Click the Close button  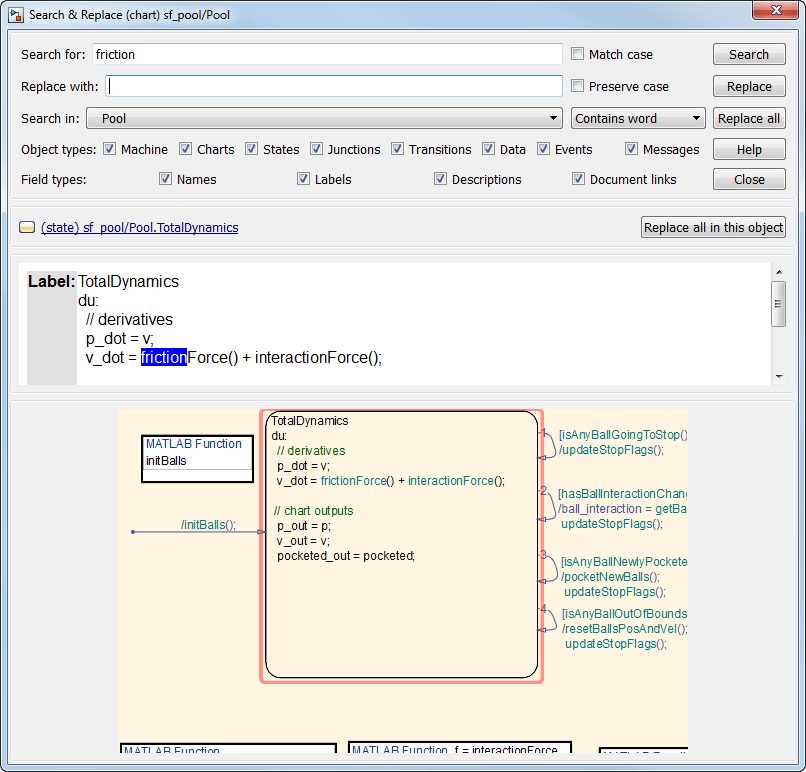pos(749,179)
